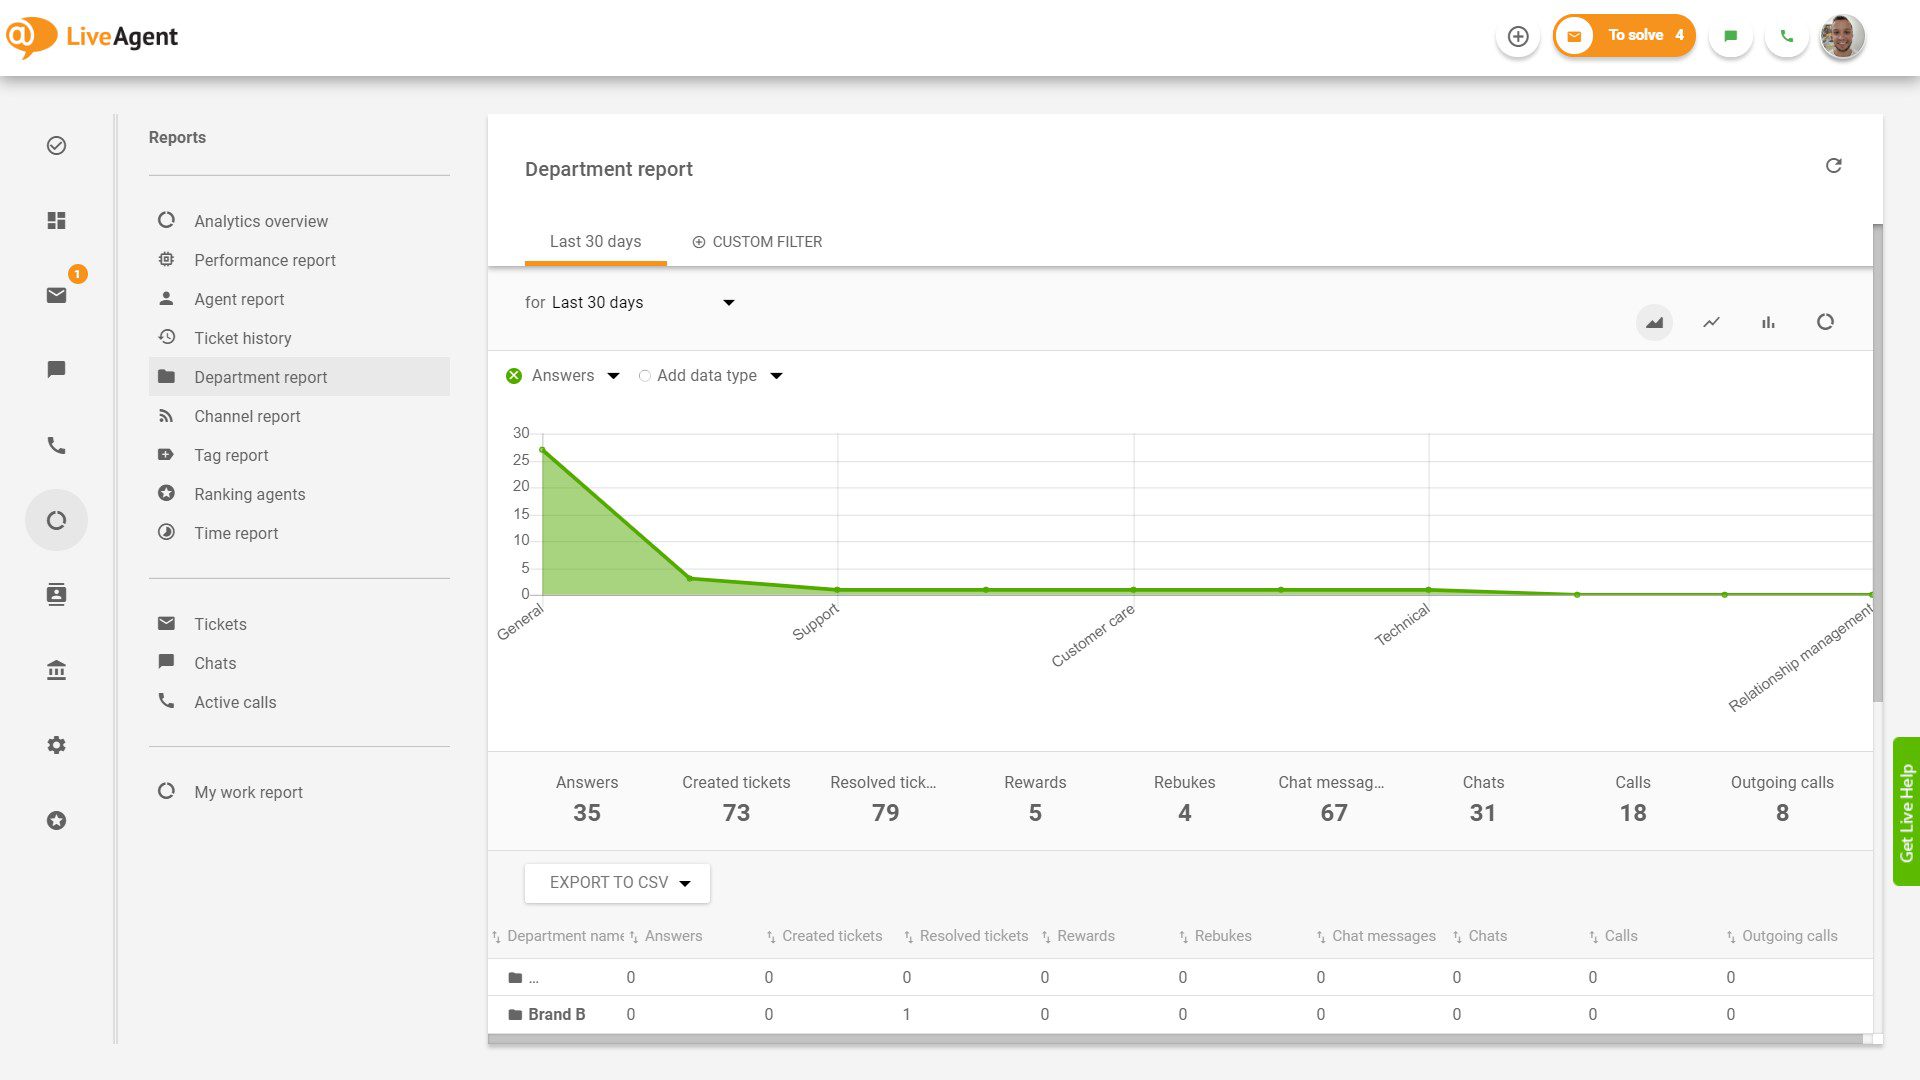This screenshot has height=1080, width=1920.
Task: Open the Export to CSV dropdown arrow
Action: [x=685, y=883]
